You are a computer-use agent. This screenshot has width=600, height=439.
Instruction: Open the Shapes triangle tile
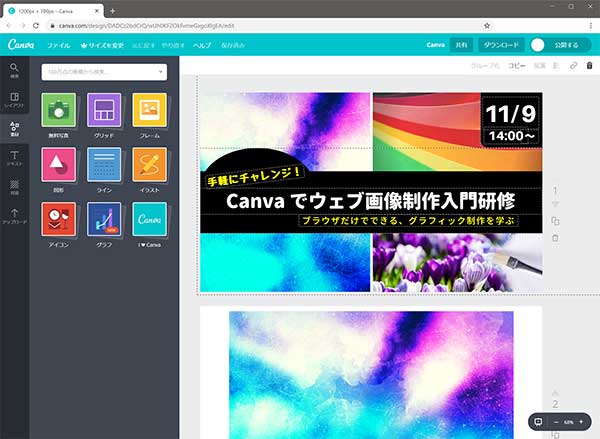point(59,165)
